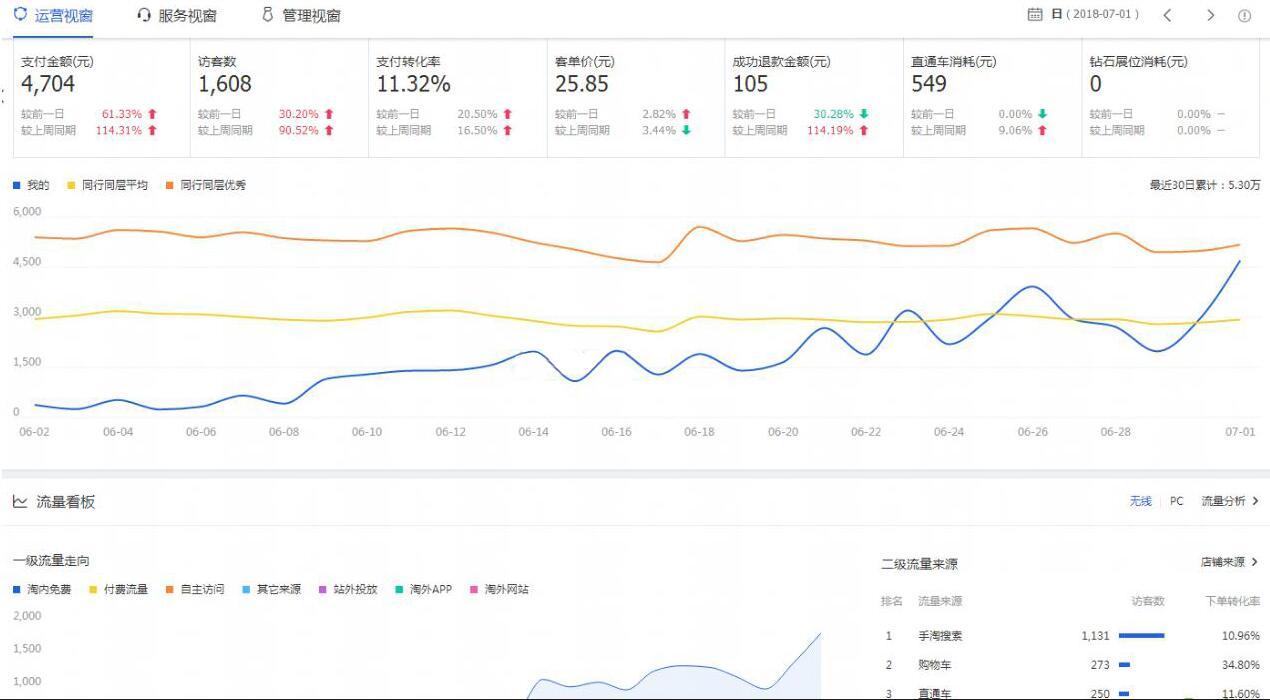Click the headset icon beside 服务视窗

pos(144,15)
